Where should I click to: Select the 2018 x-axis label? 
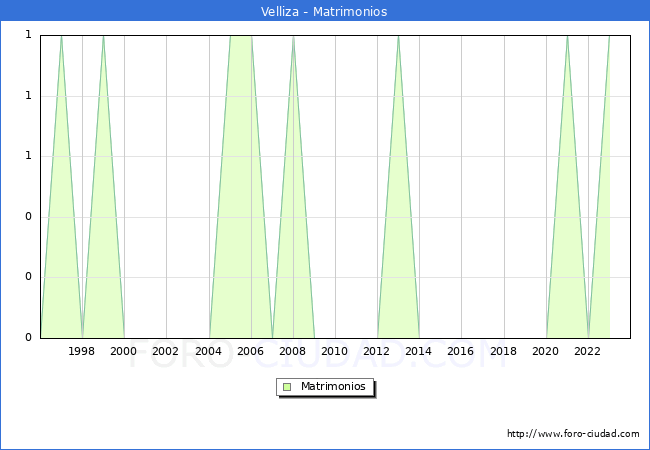[x=503, y=352]
